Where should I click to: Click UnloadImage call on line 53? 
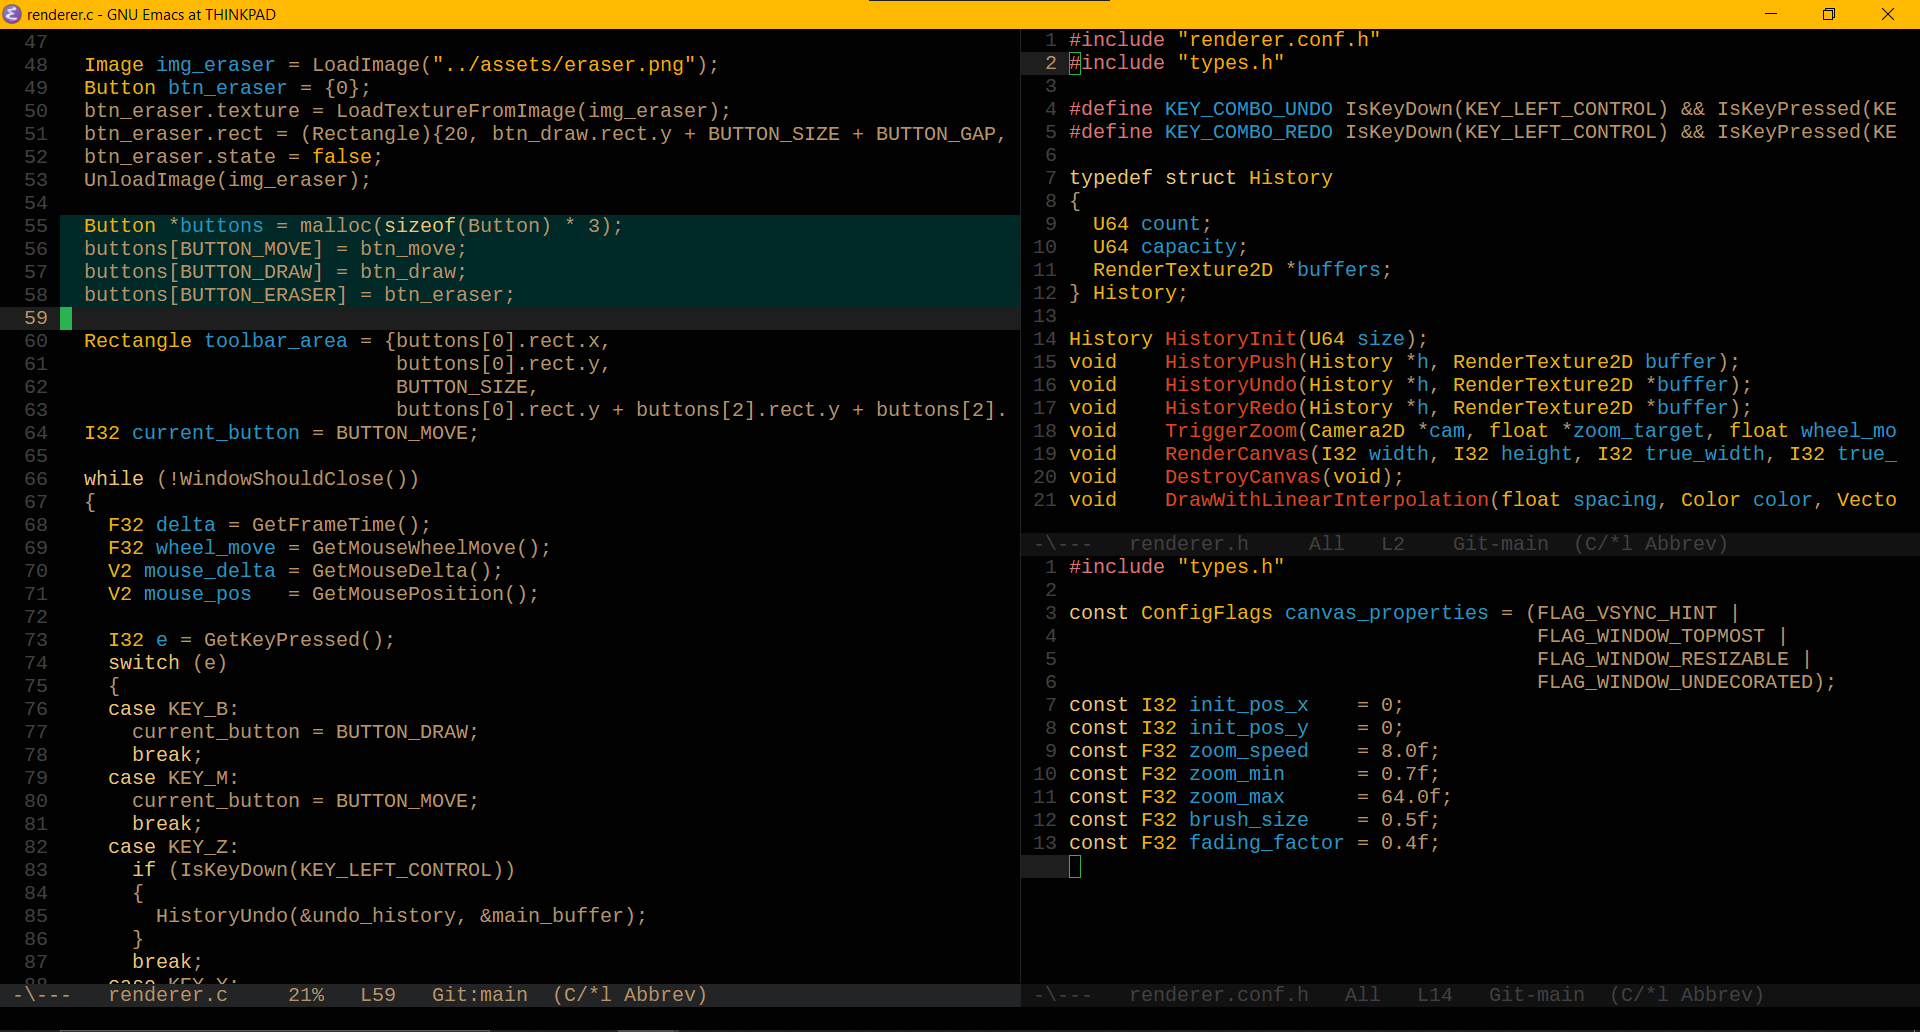[150, 180]
